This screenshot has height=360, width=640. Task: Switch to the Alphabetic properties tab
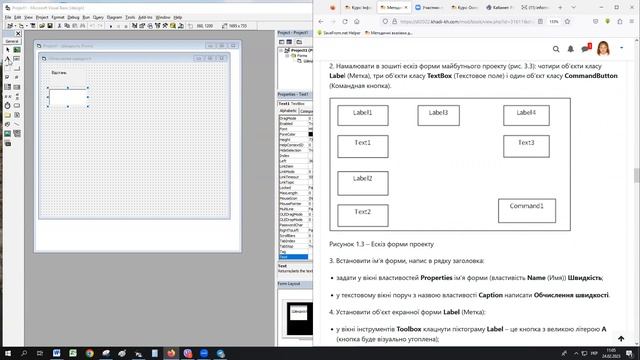pyautogui.click(x=288, y=111)
